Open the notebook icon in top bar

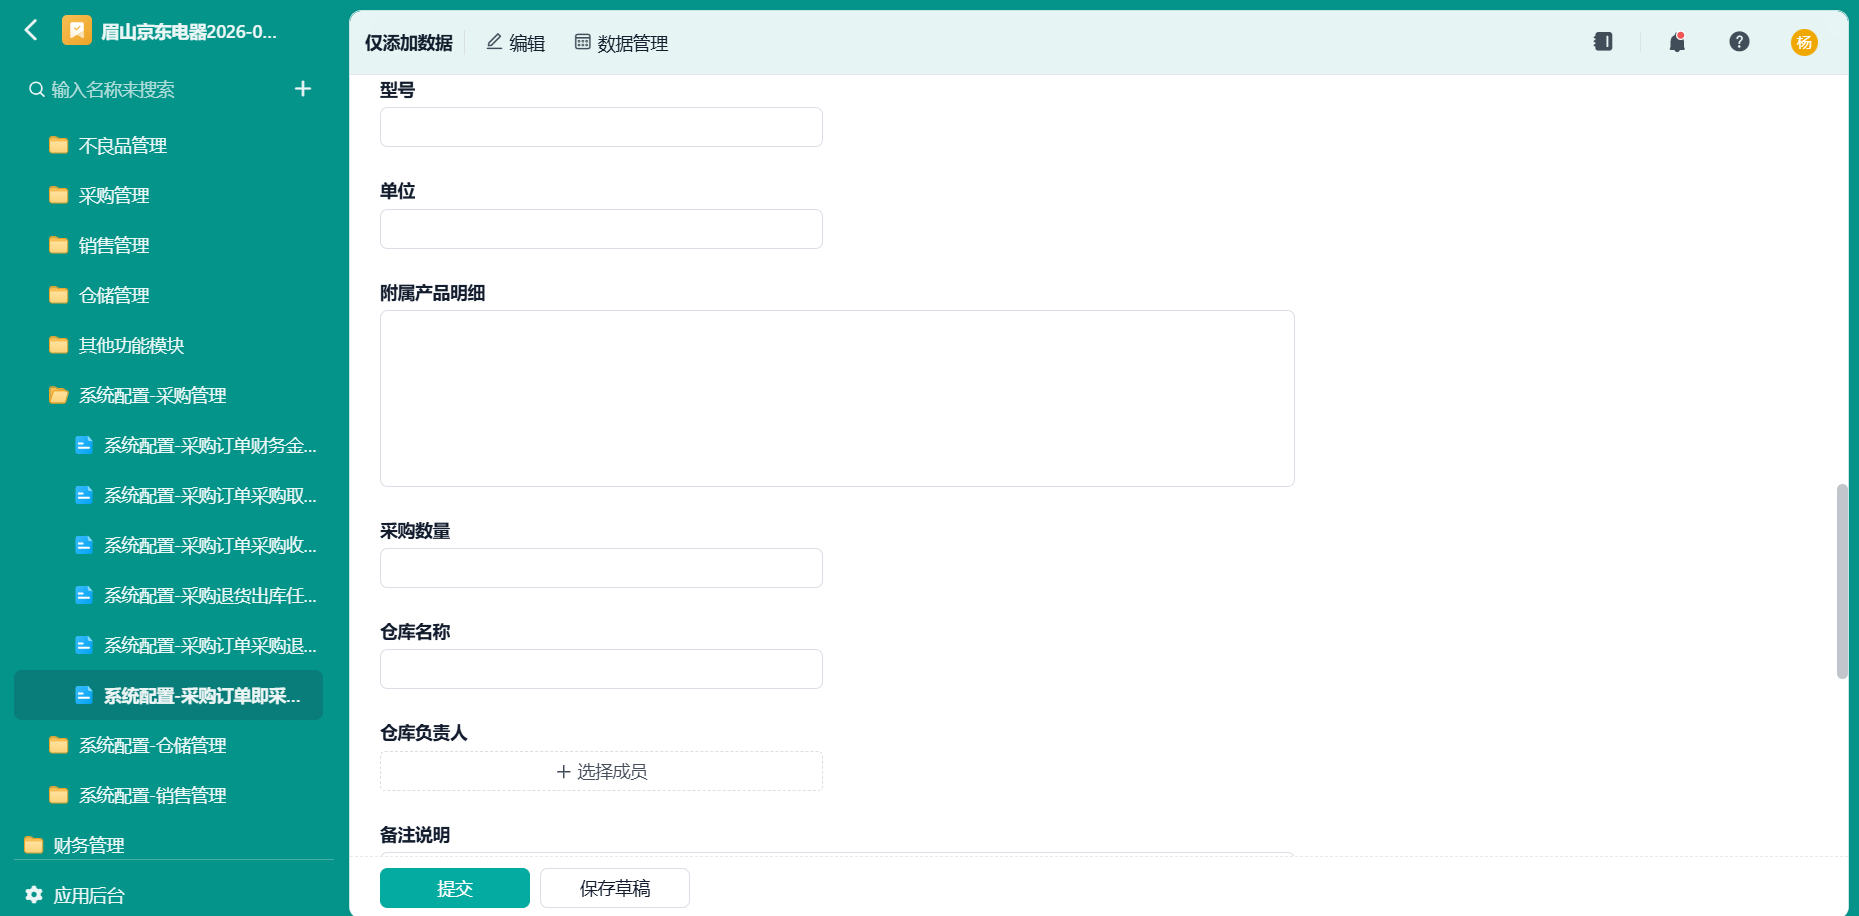pyautogui.click(x=1603, y=42)
